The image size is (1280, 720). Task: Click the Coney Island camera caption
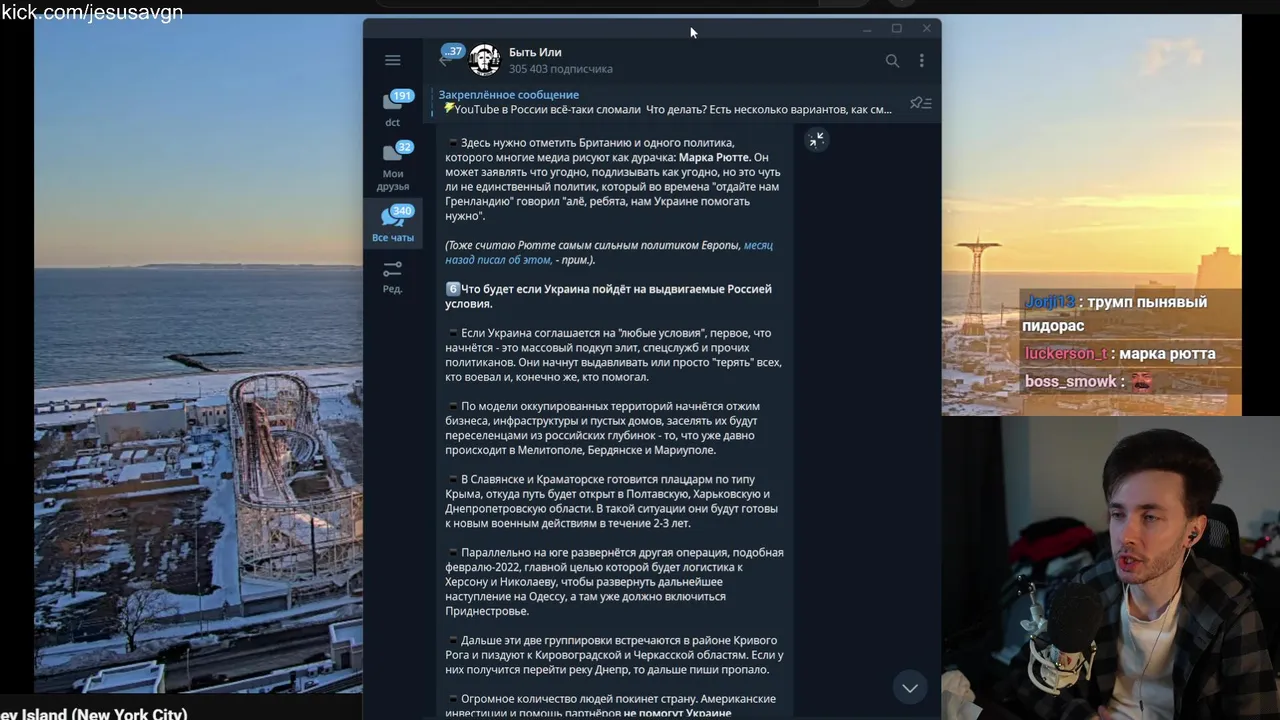(93, 714)
